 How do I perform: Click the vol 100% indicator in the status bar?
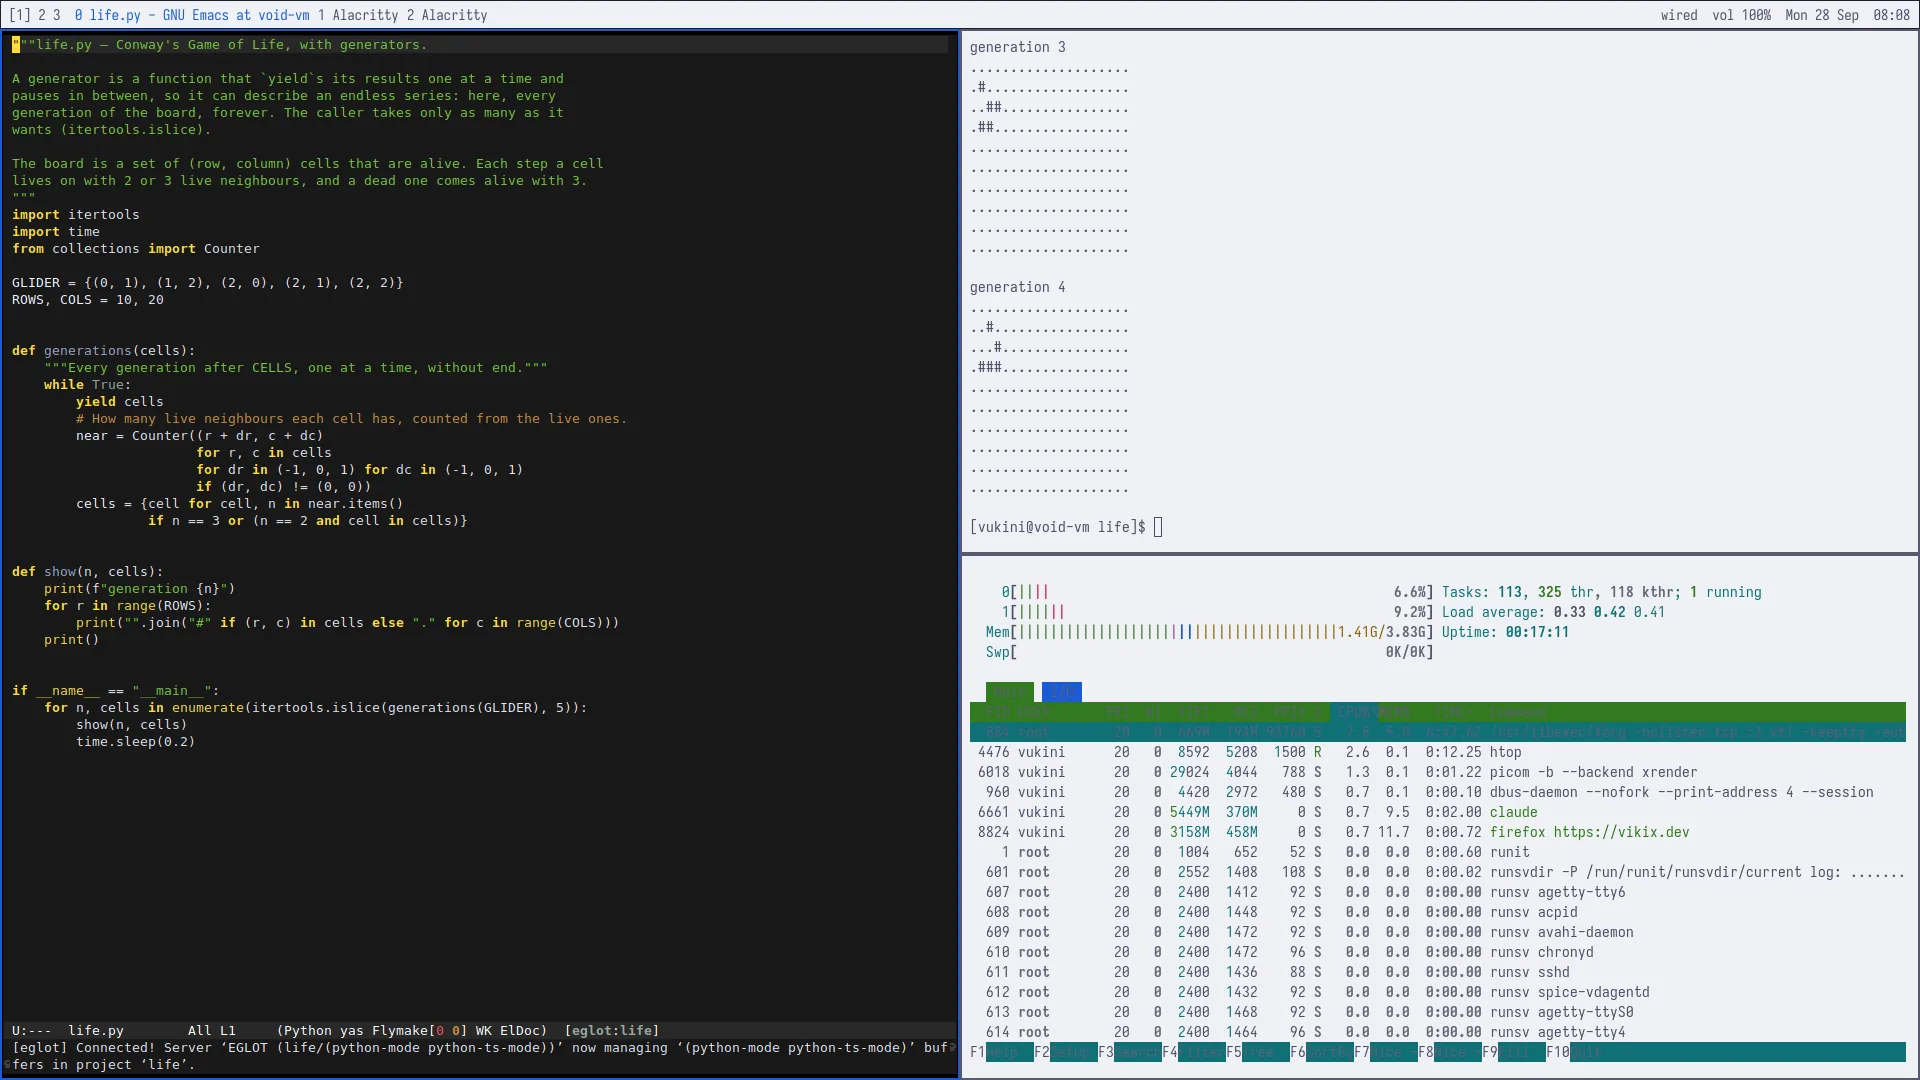tap(1741, 15)
